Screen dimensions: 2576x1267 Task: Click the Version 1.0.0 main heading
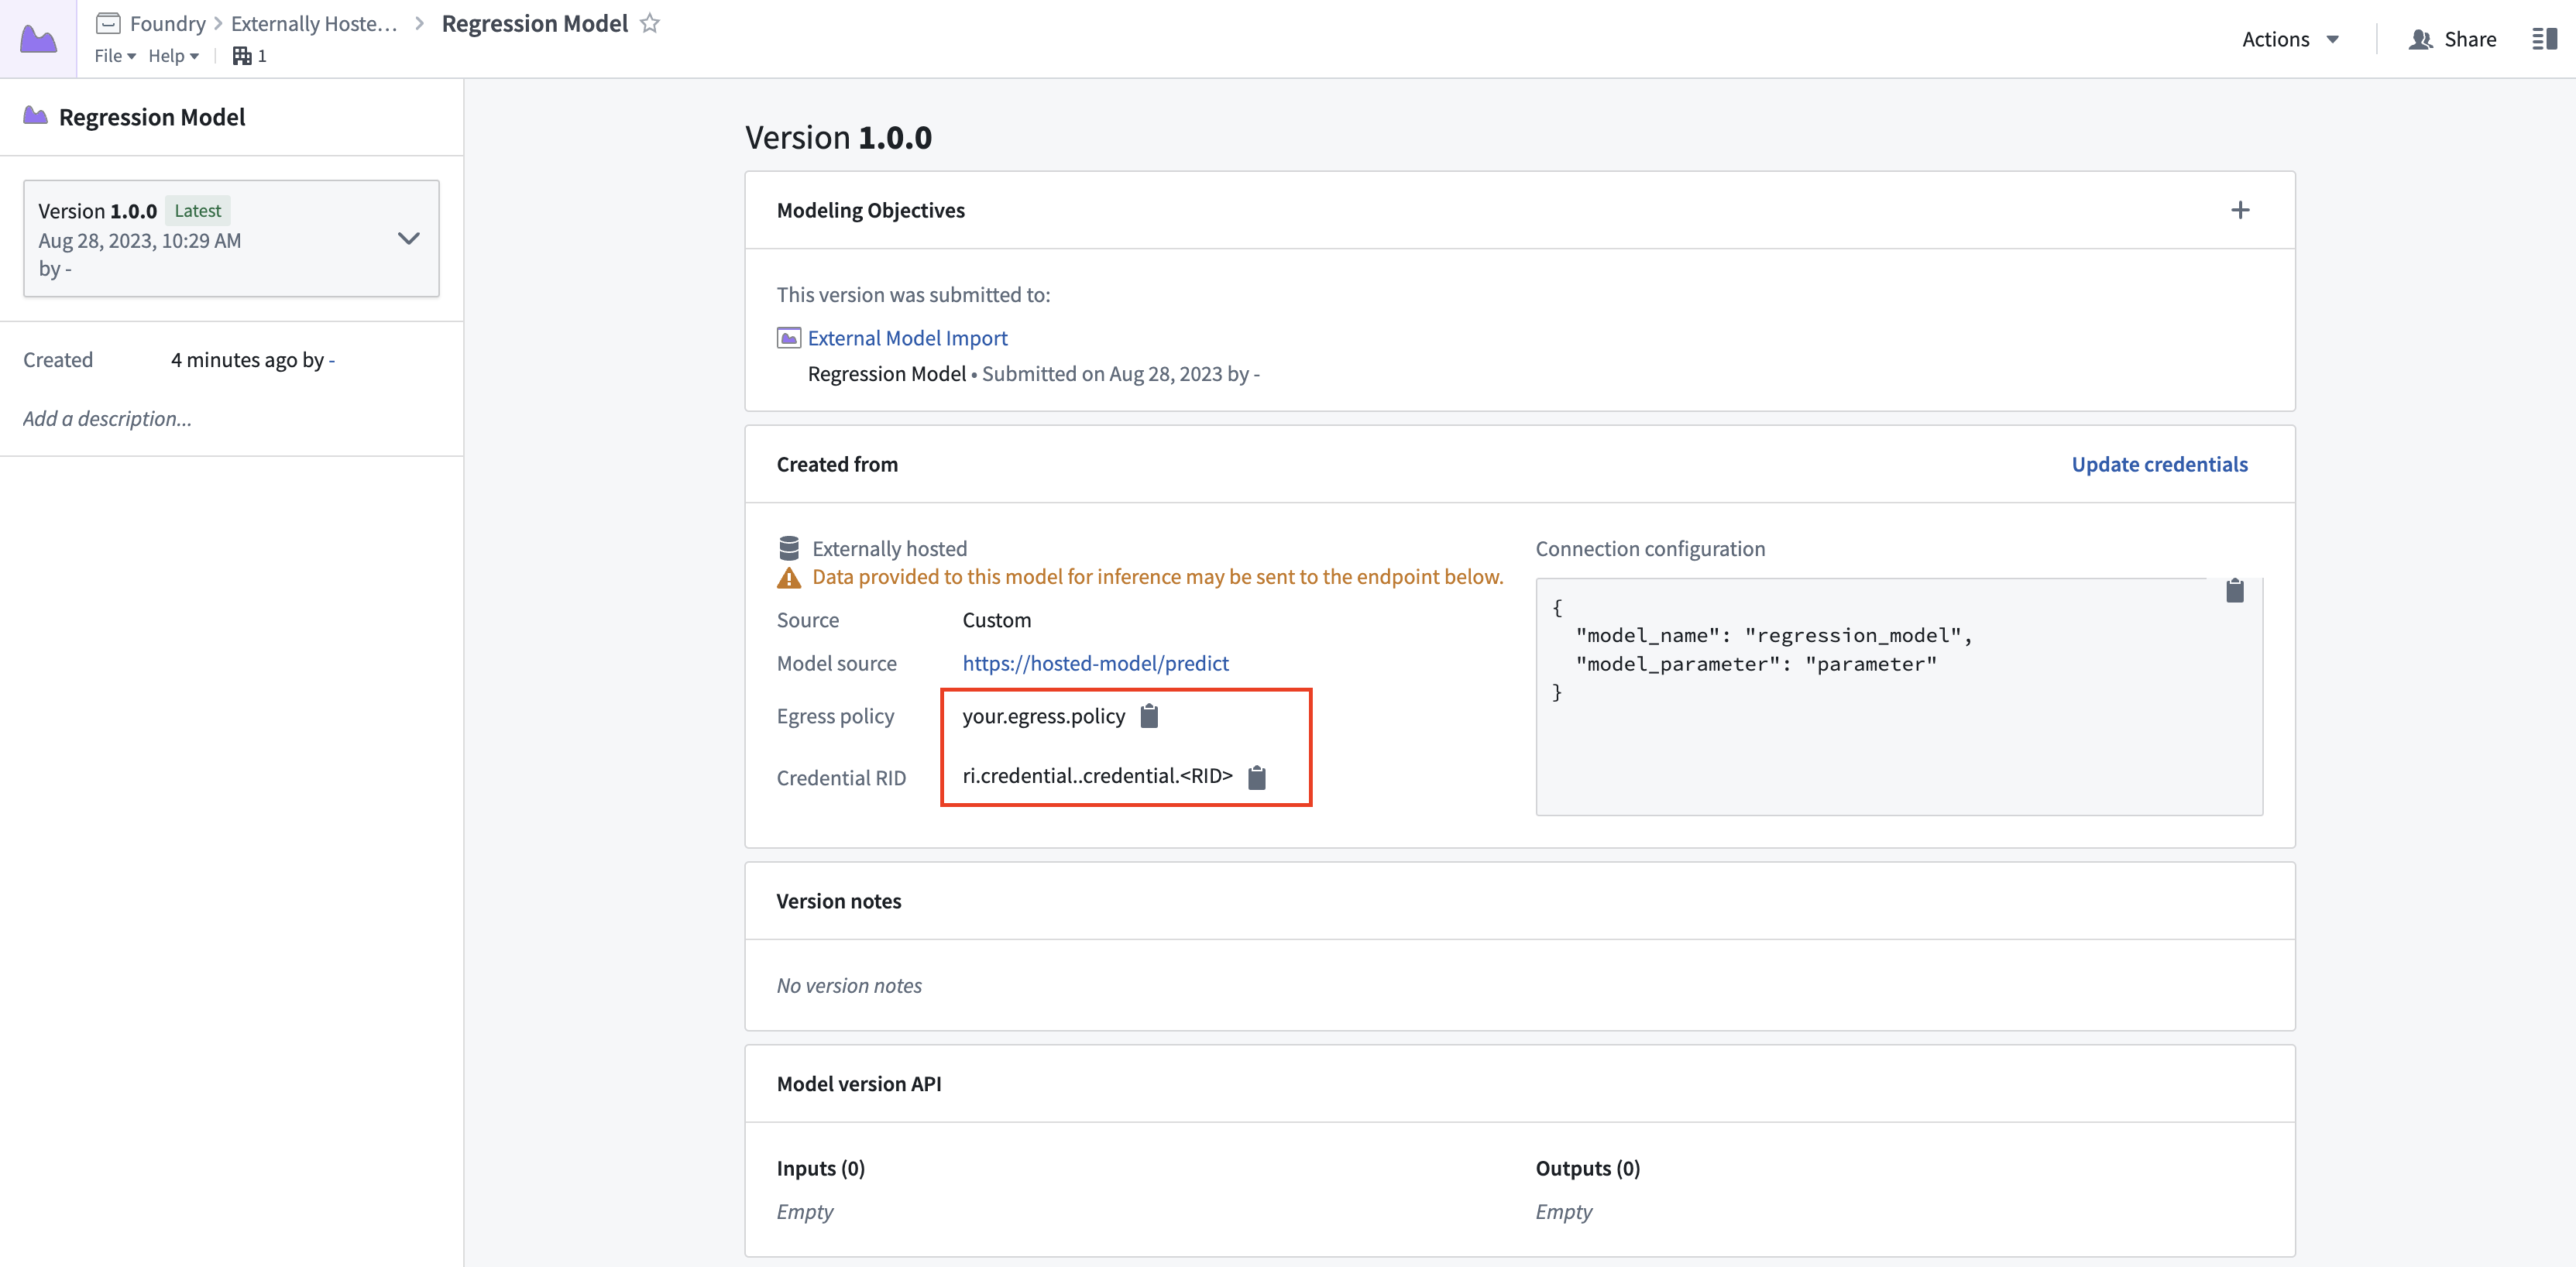click(838, 137)
